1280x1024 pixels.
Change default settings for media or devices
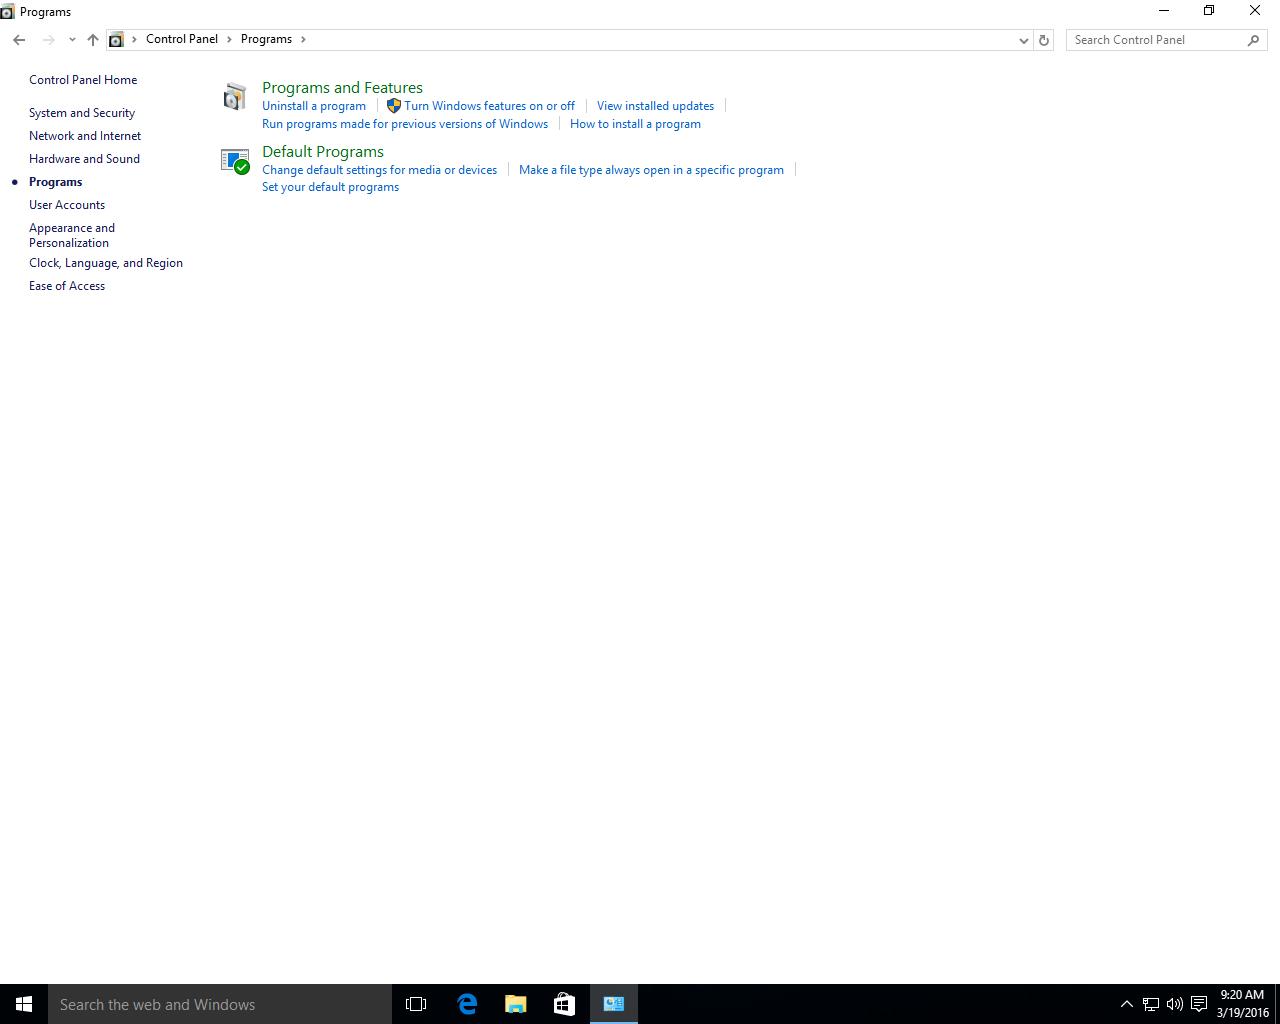[379, 170]
